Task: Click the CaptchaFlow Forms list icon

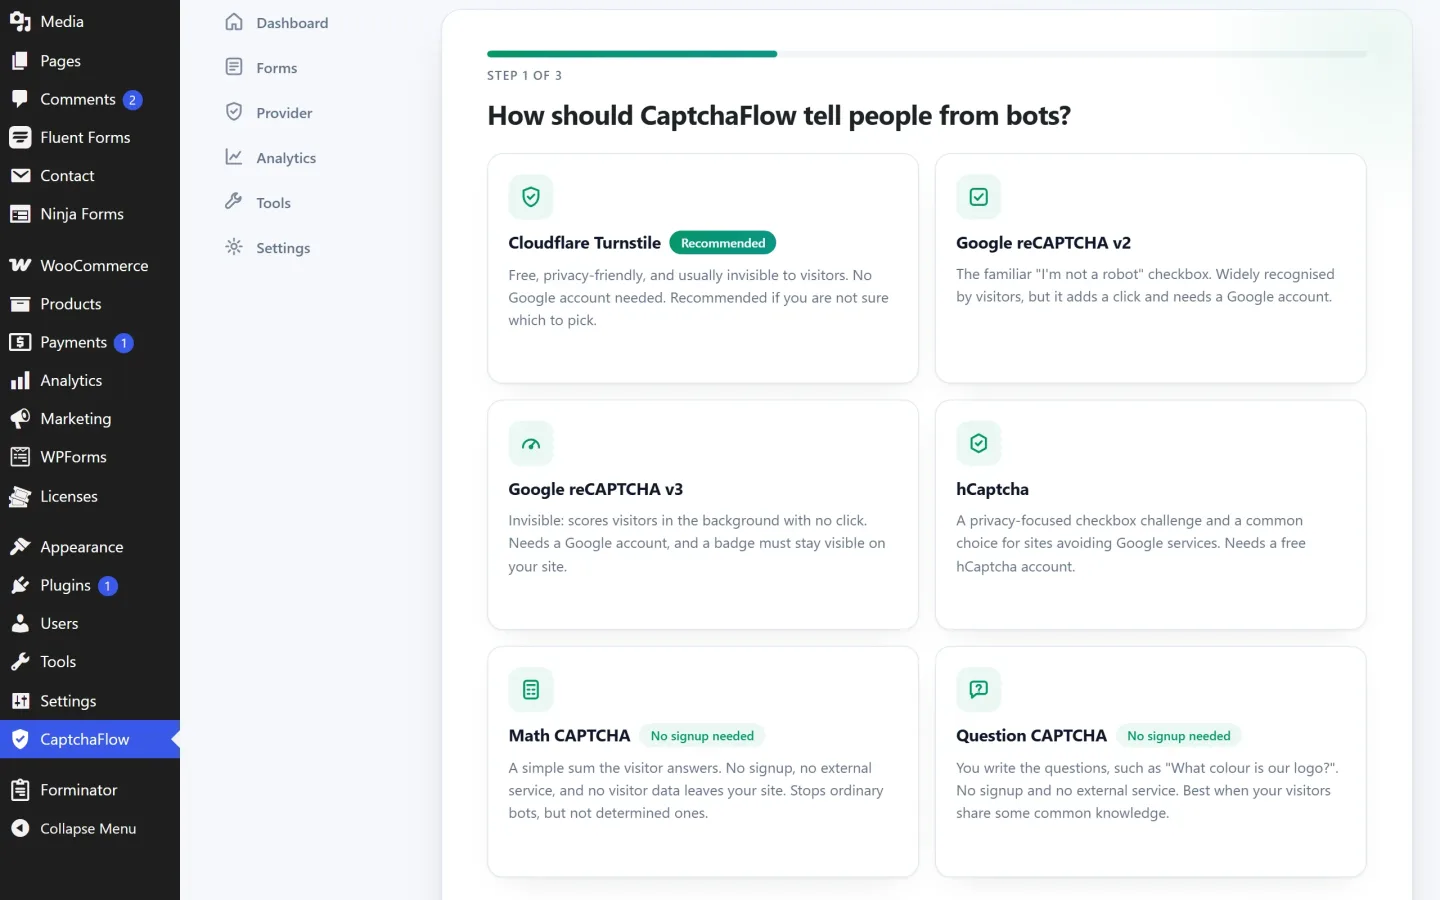Action: point(234,67)
